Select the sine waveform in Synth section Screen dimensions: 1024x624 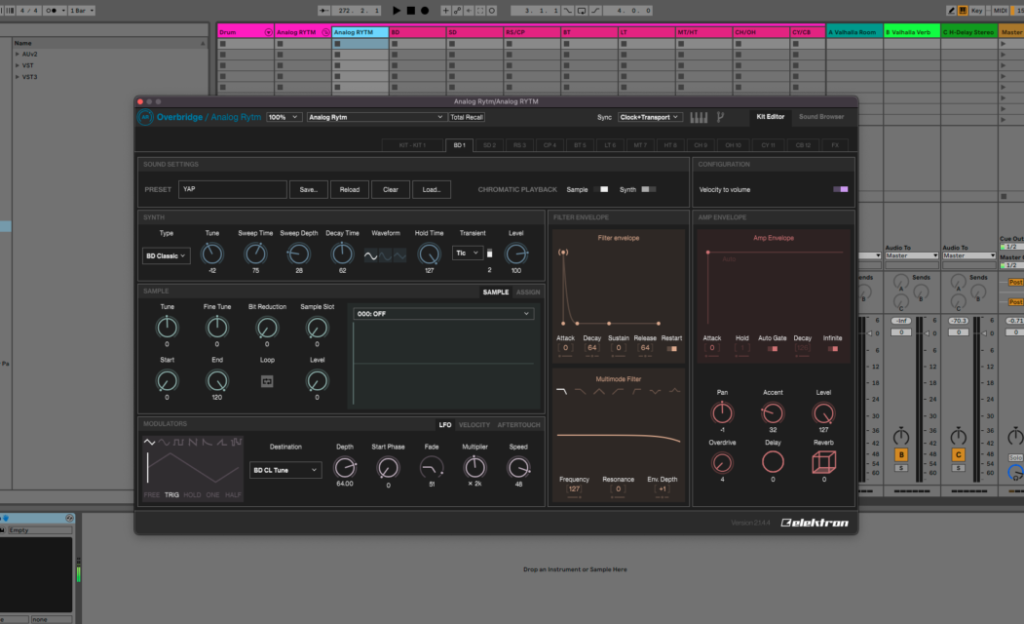(370, 255)
